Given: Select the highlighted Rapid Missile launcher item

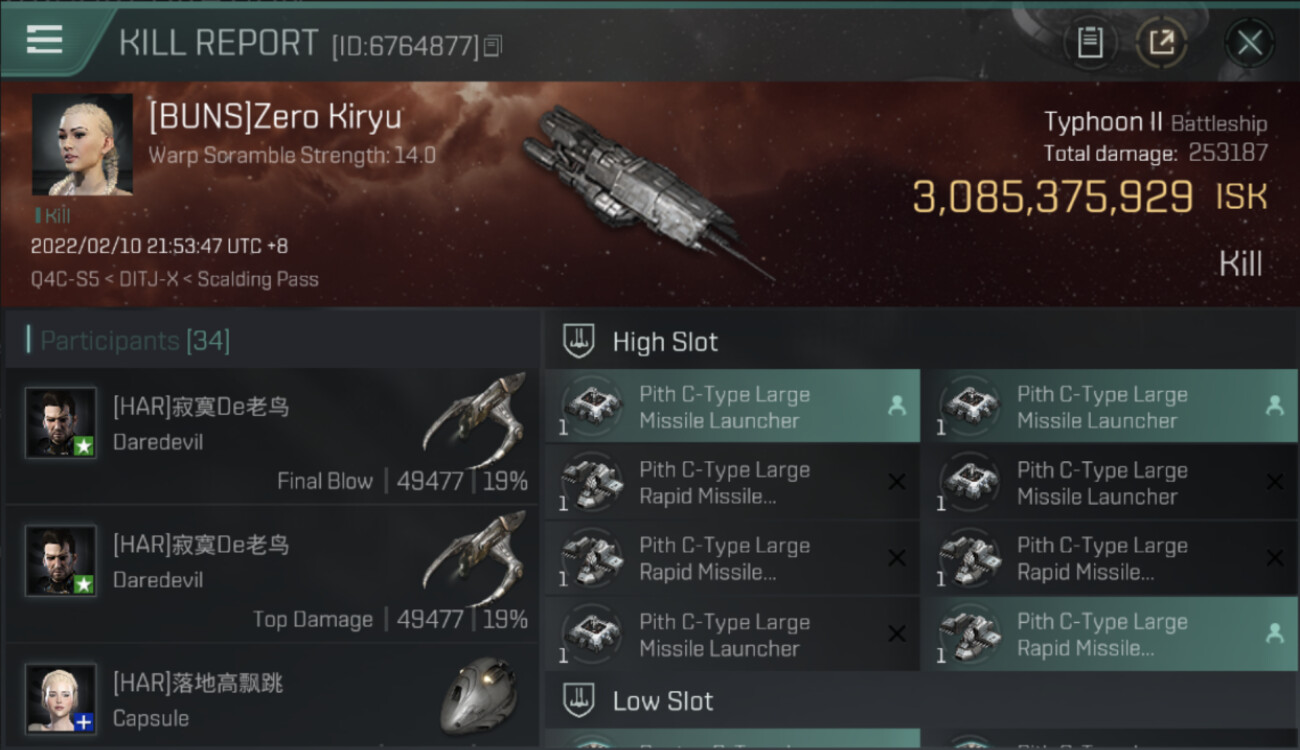Looking at the screenshot, I should (1108, 635).
